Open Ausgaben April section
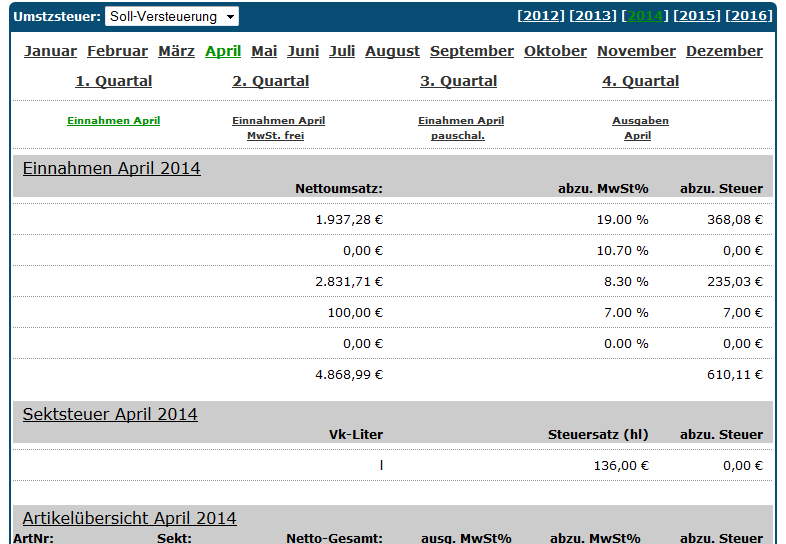 (x=640, y=128)
